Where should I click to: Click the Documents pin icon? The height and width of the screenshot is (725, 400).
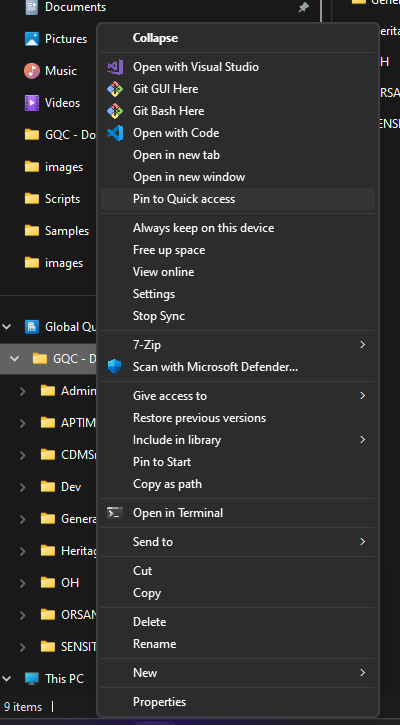[x=303, y=7]
